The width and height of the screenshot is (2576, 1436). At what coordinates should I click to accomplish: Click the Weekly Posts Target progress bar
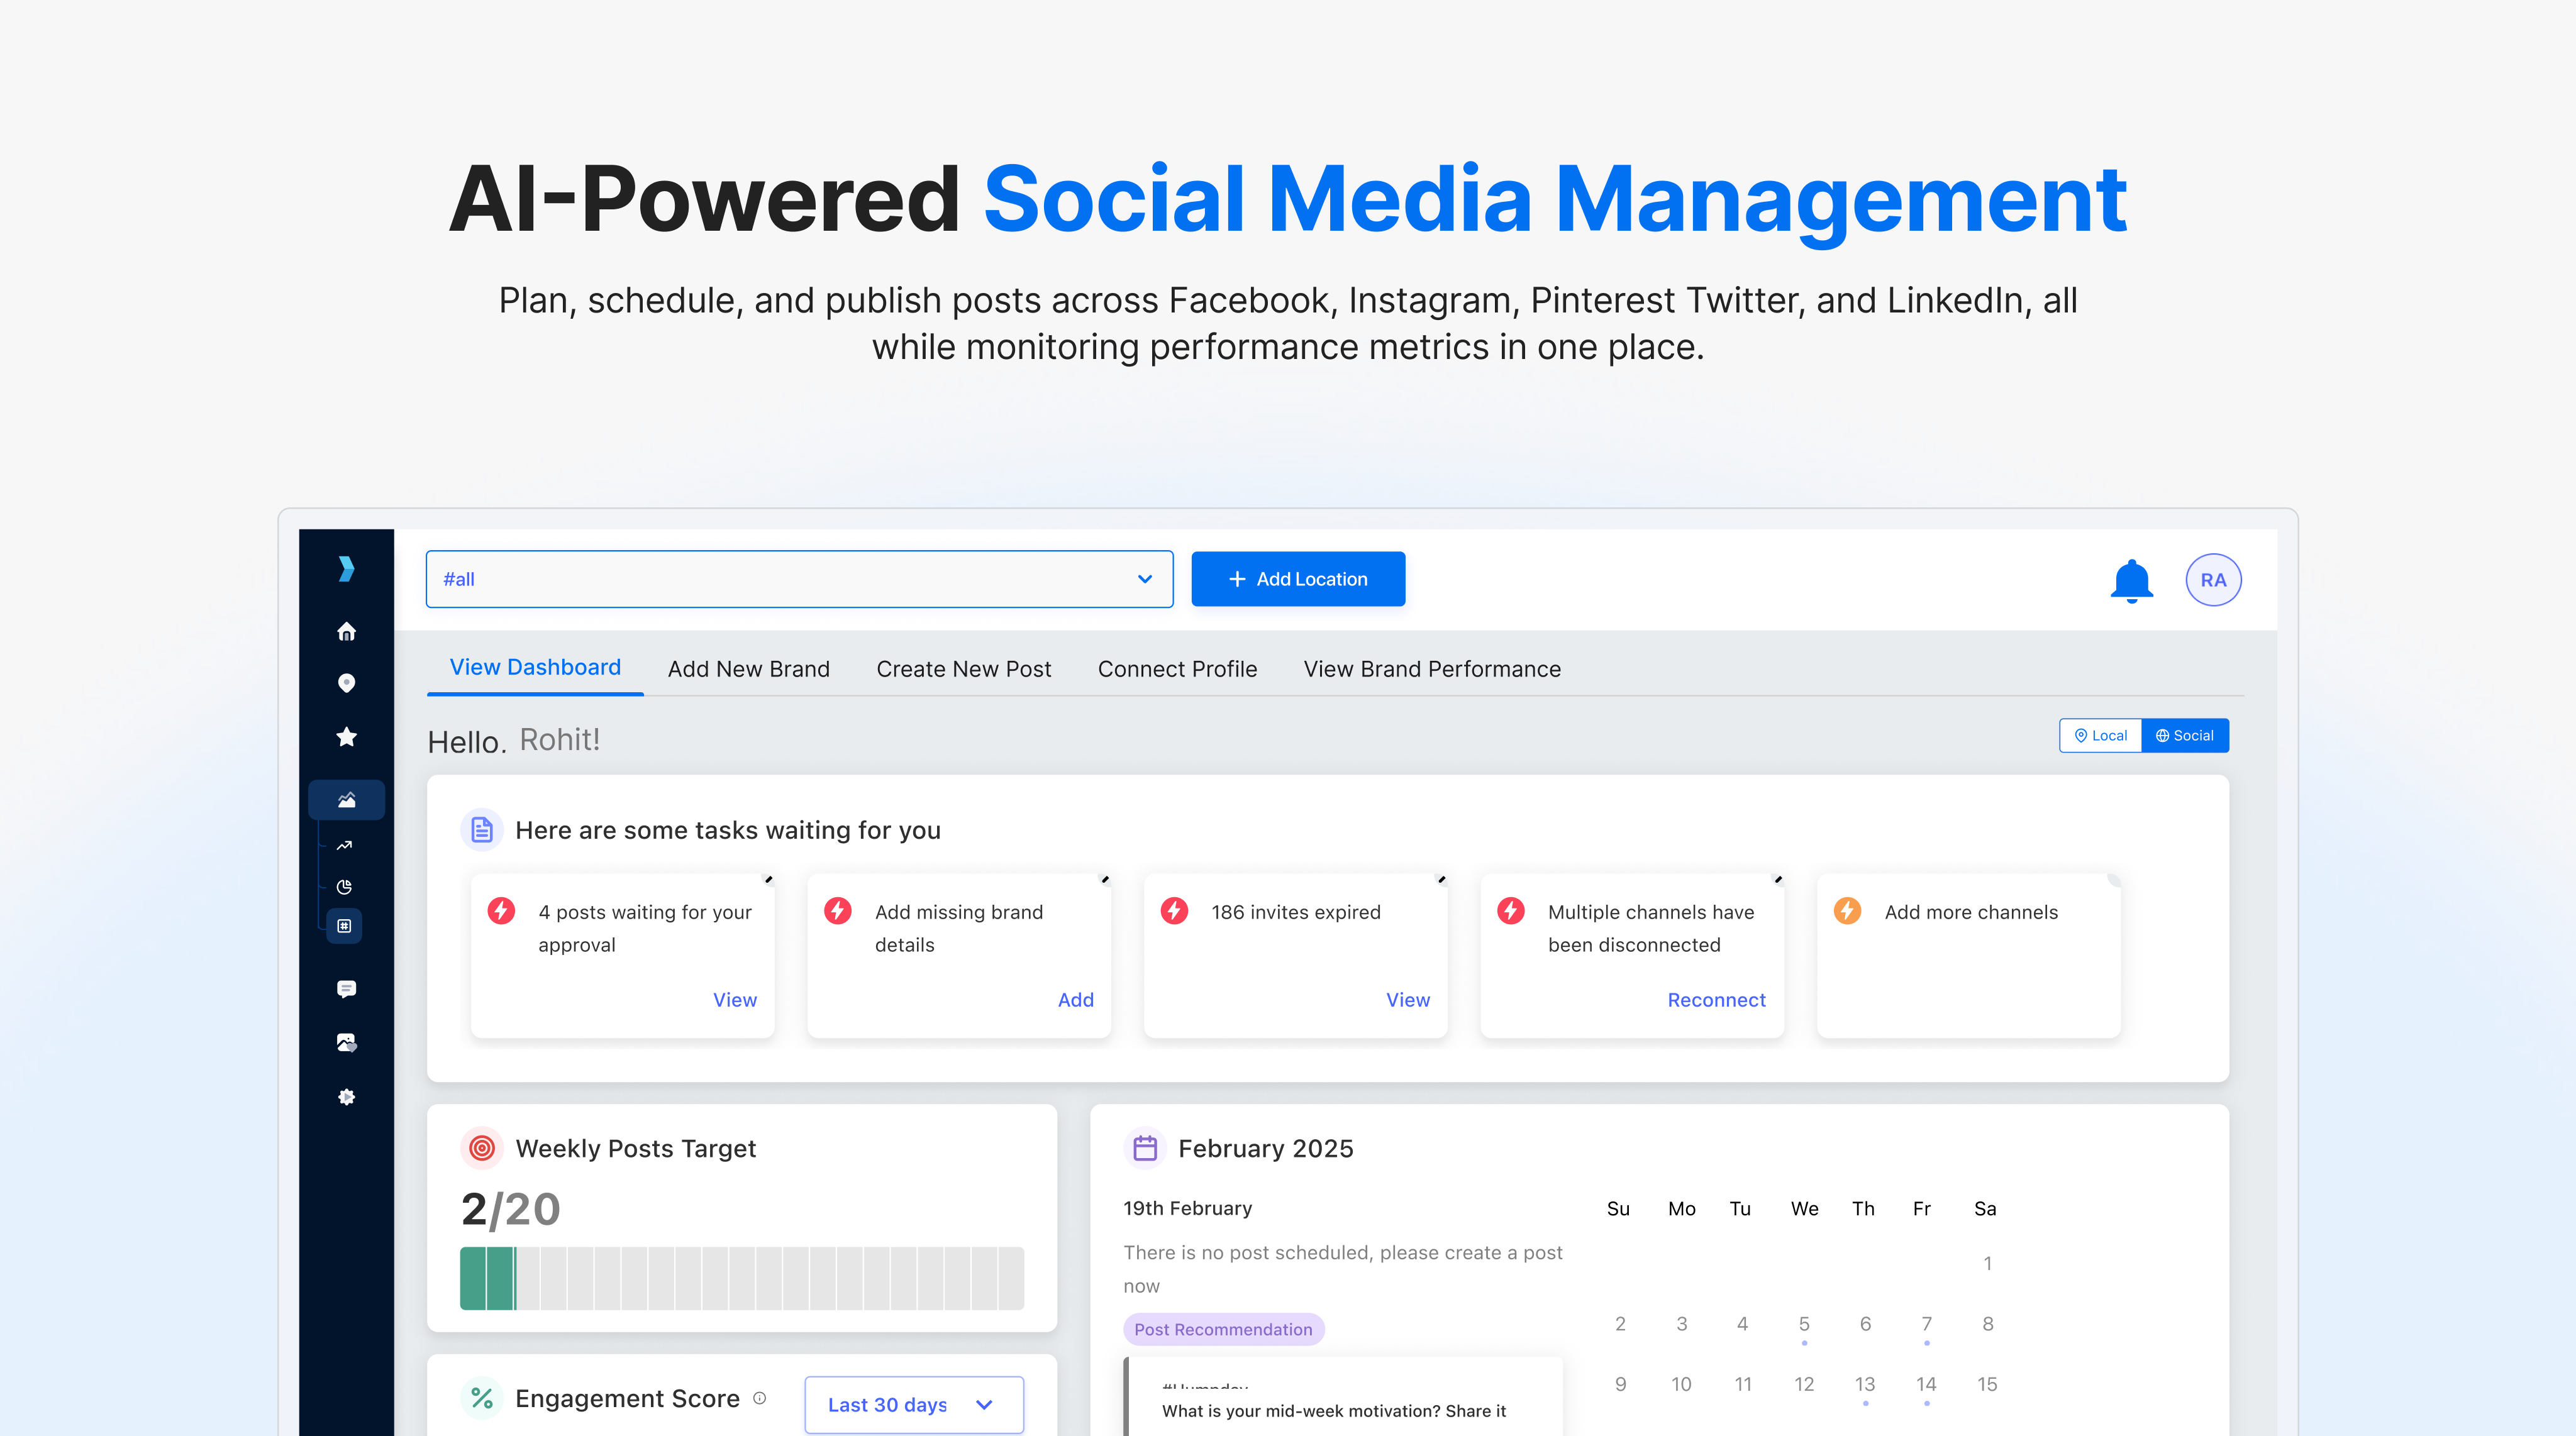tap(741, 1278)
